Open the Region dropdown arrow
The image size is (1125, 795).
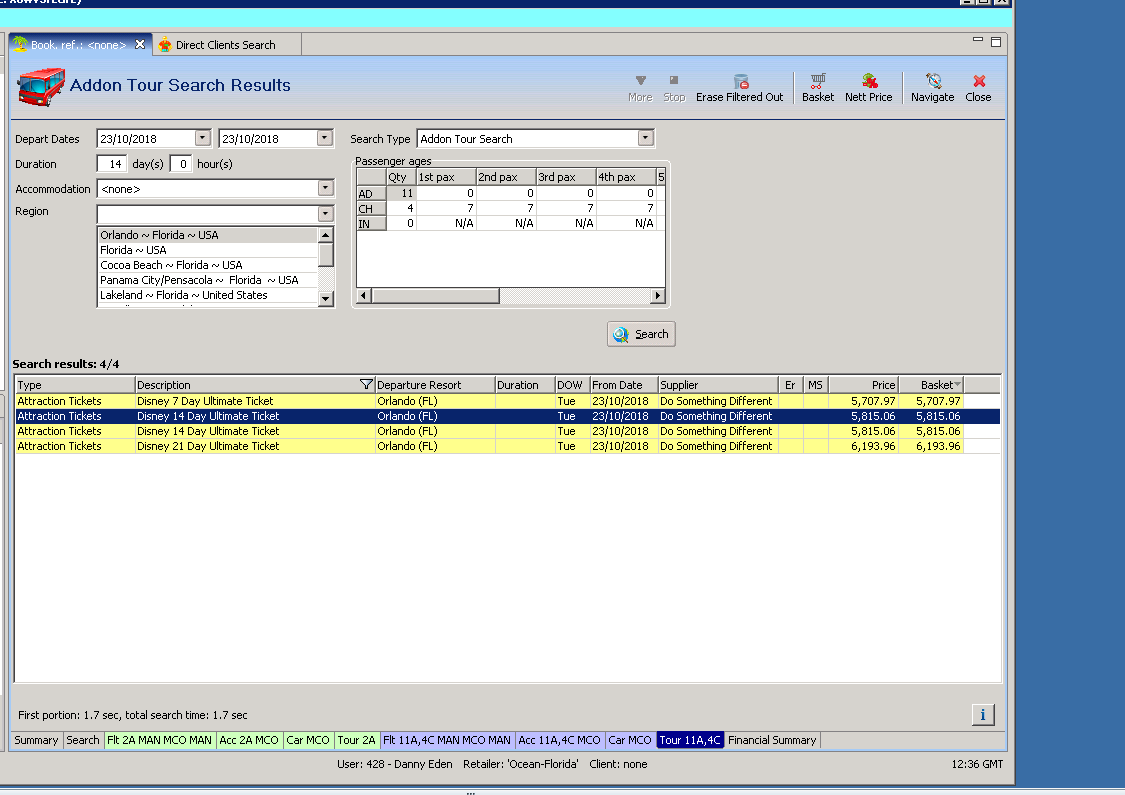point(325,213)
